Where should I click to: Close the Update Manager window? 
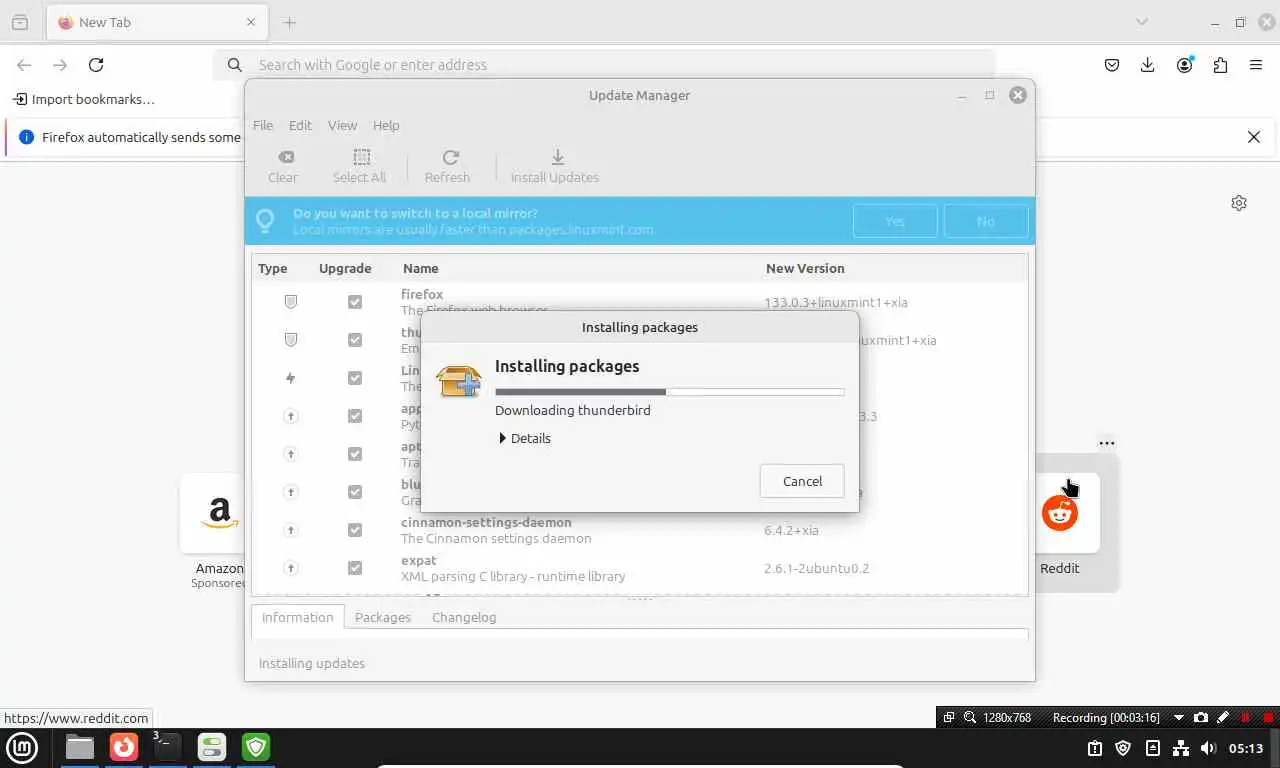[x=1018, y=95]
